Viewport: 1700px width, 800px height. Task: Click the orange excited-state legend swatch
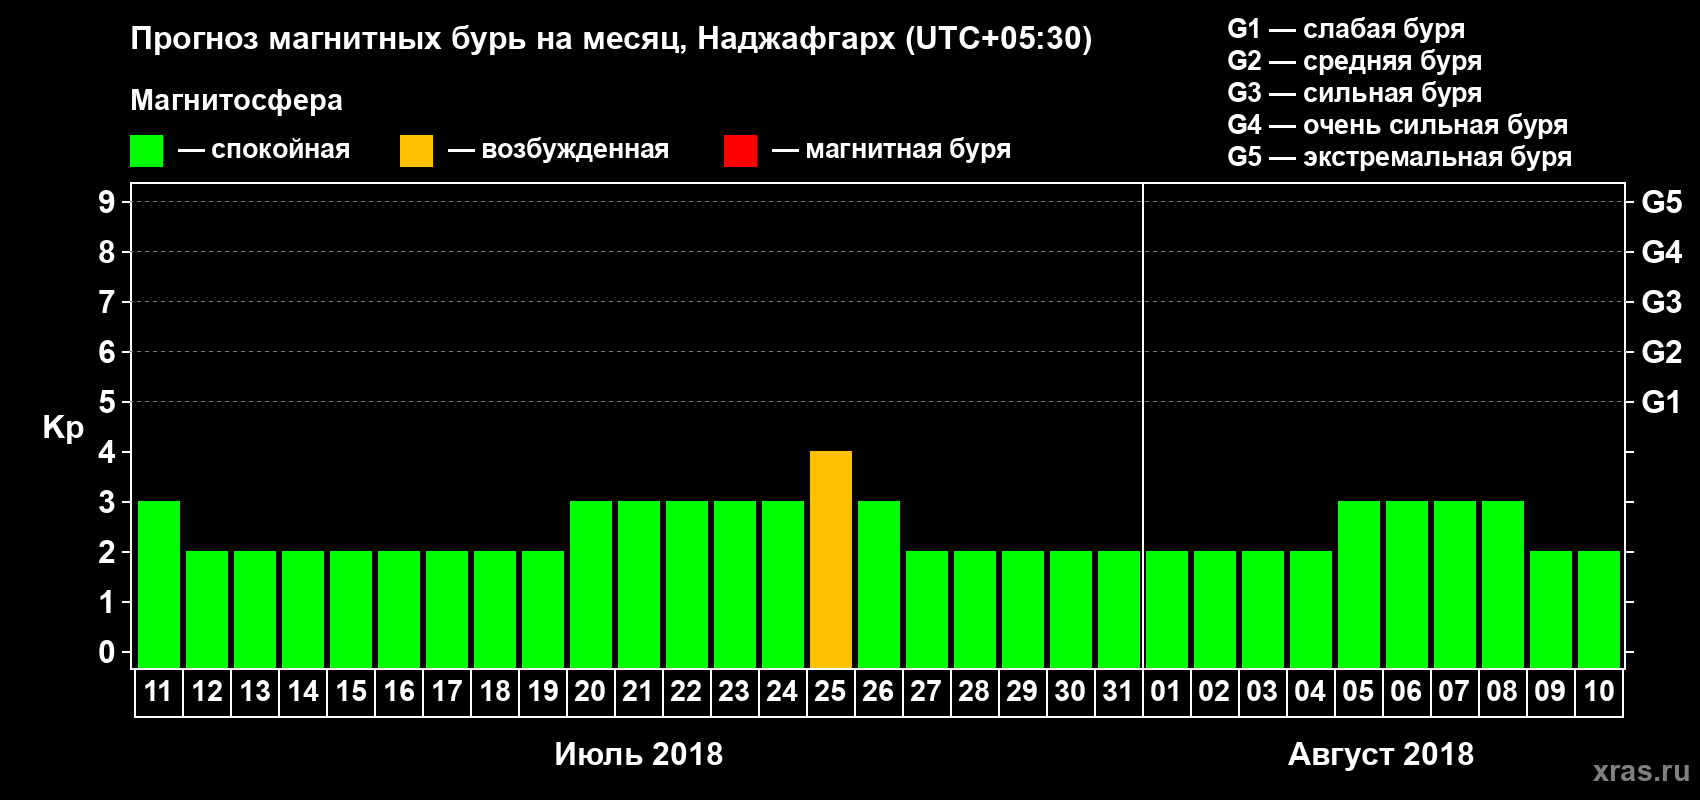coord(416,151)
